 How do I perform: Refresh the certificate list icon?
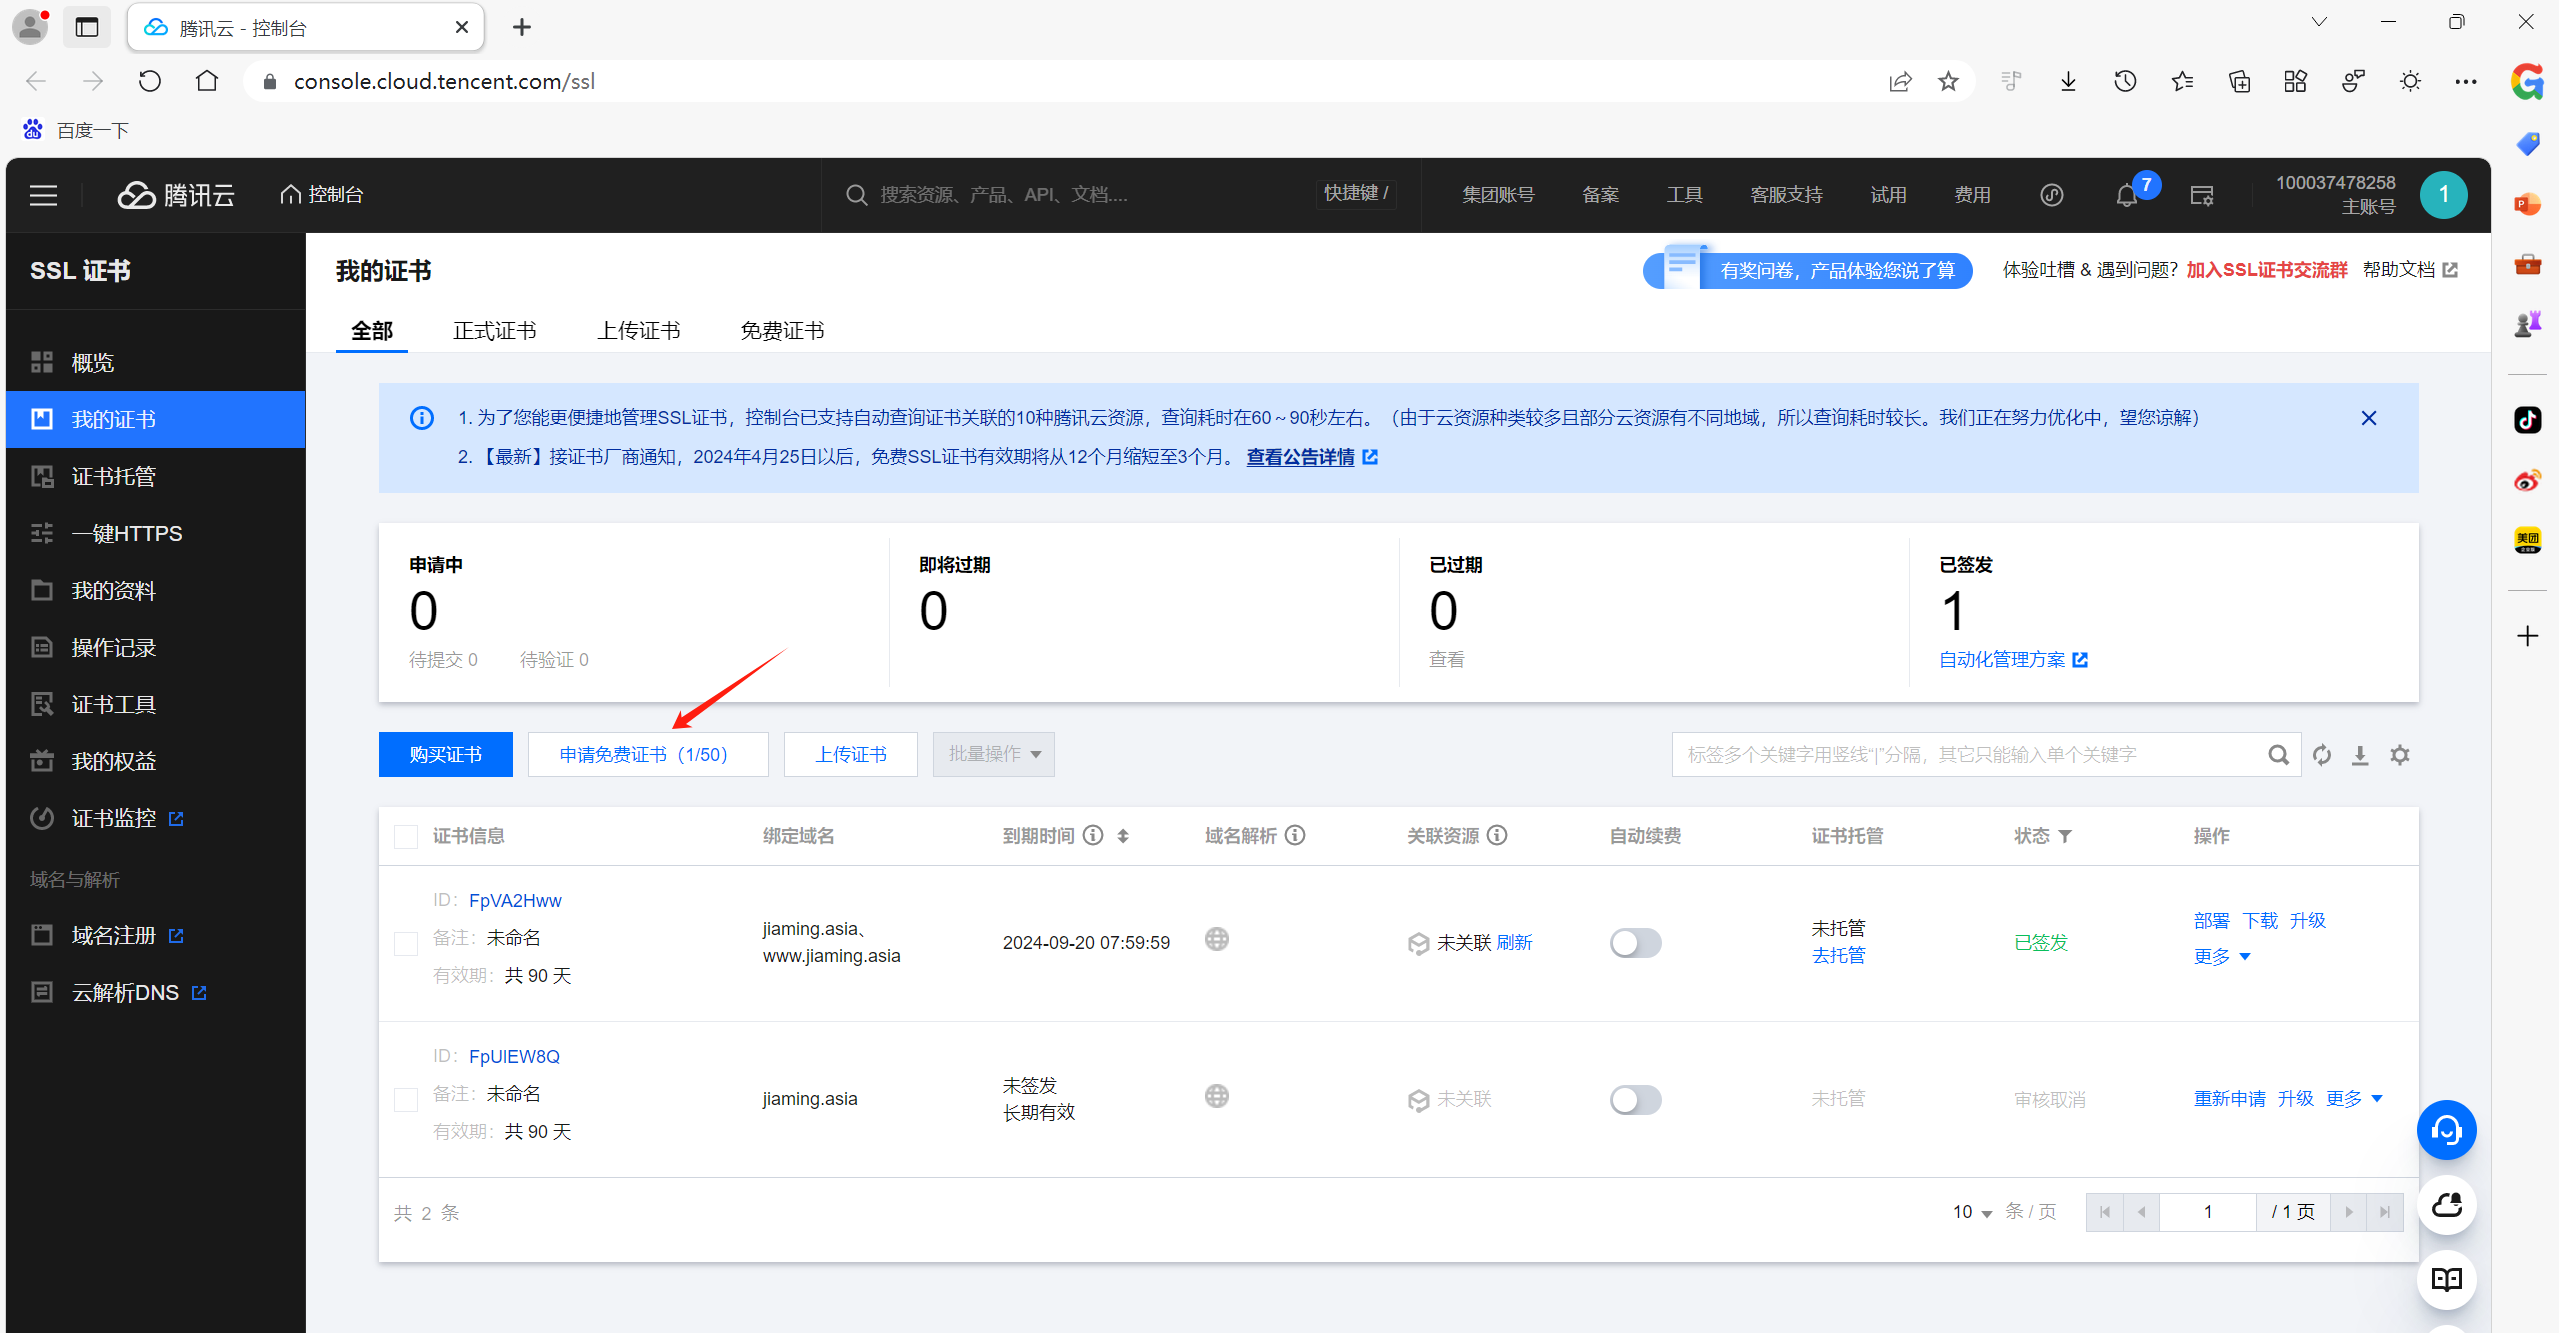click(2322, 755)
